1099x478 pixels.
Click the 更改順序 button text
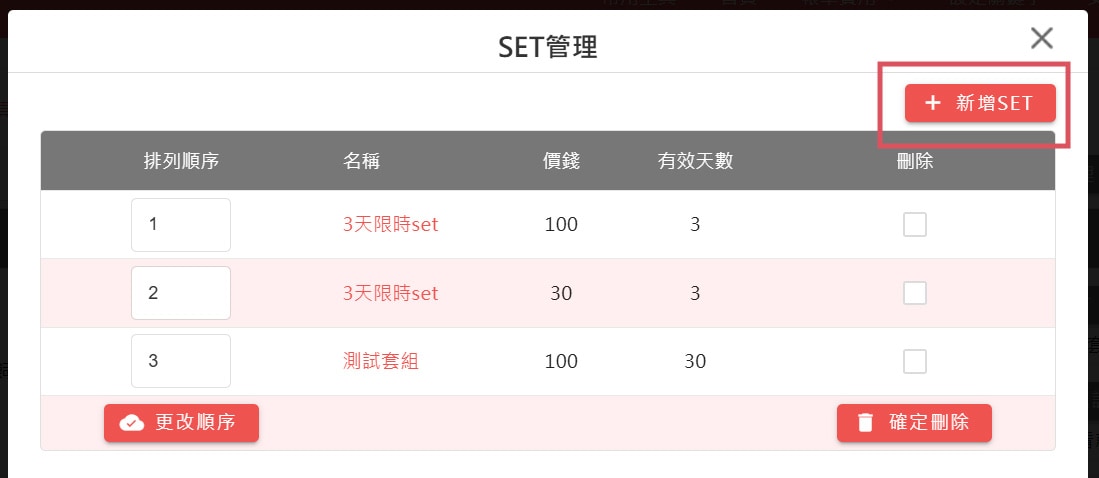(x=195, y=423)
